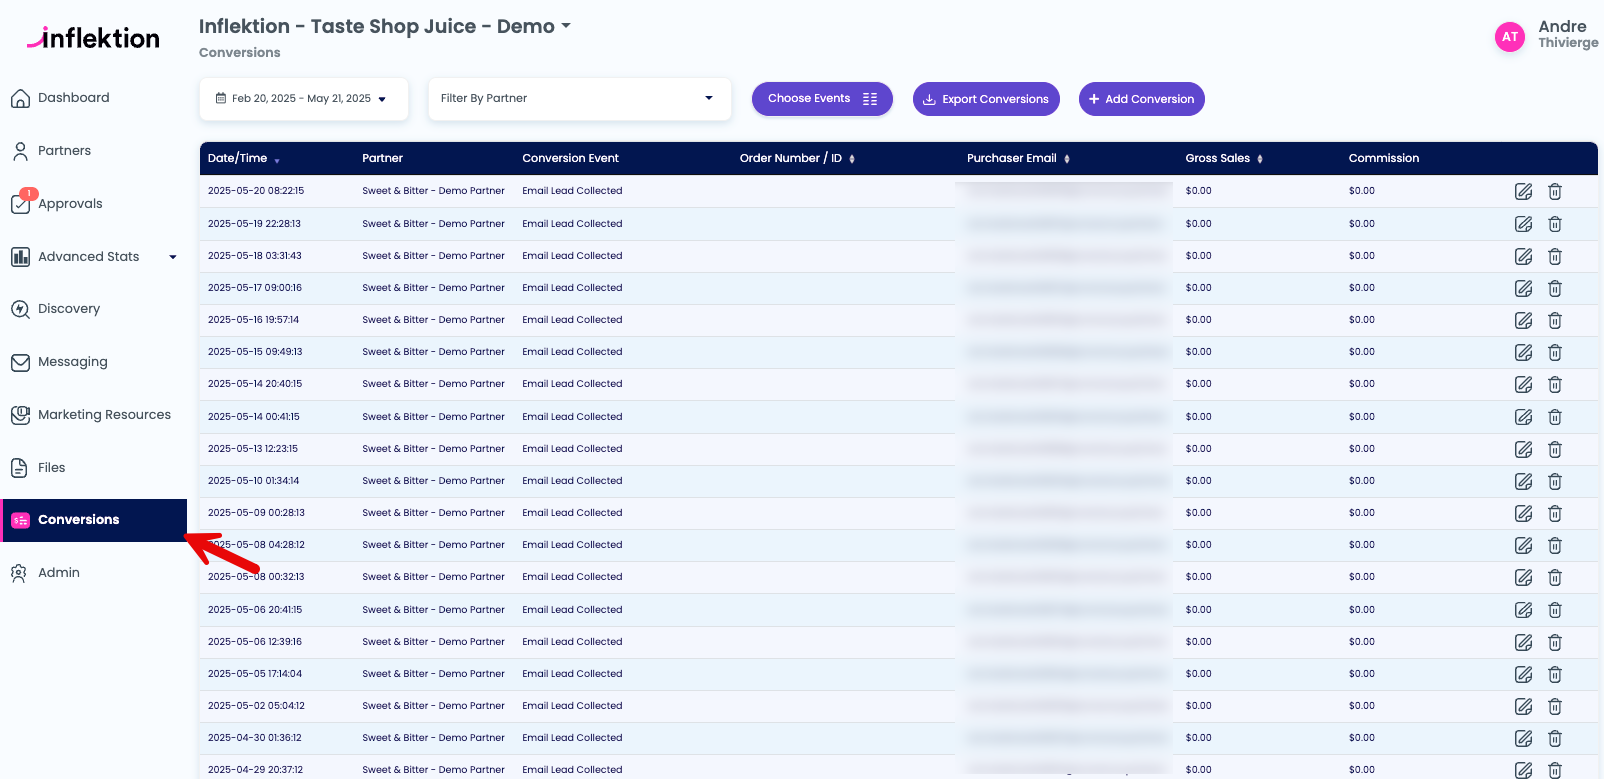Click the AT user avatar
The height and width of the screenshot is (779, 1604).
point(1510,37)
